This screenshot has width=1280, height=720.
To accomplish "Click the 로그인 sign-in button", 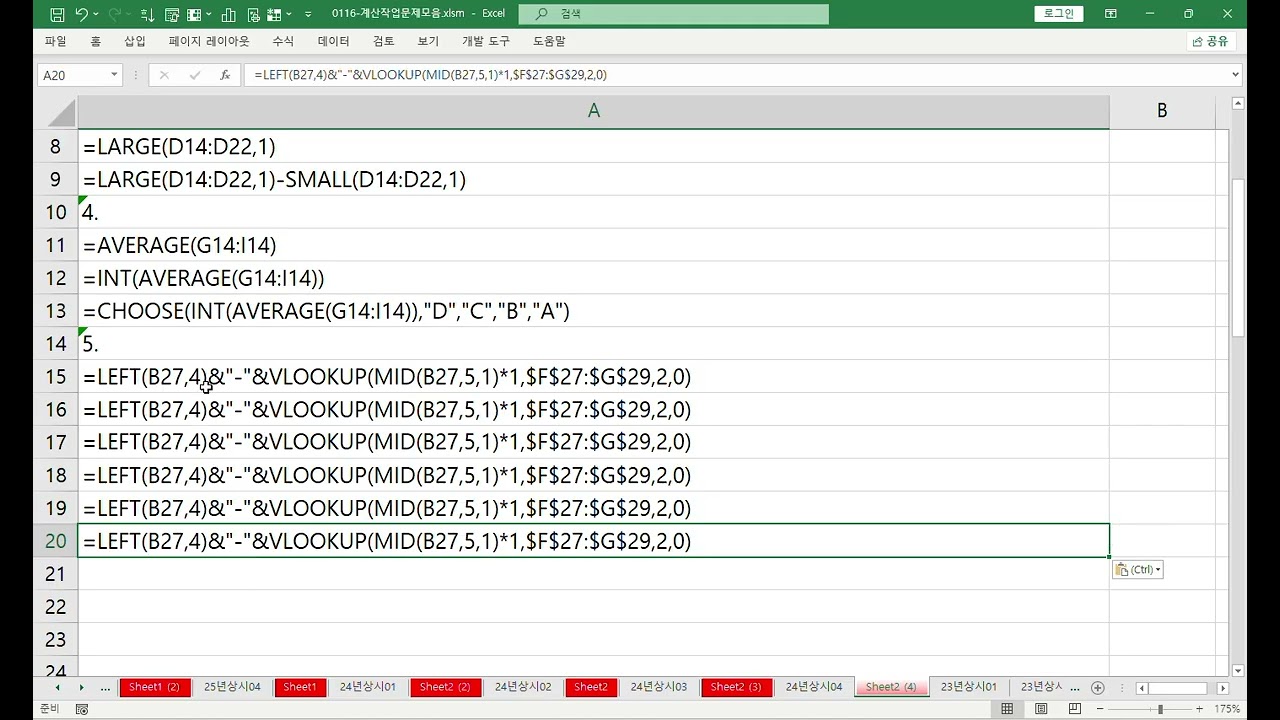I will (x=1058, y=14).
